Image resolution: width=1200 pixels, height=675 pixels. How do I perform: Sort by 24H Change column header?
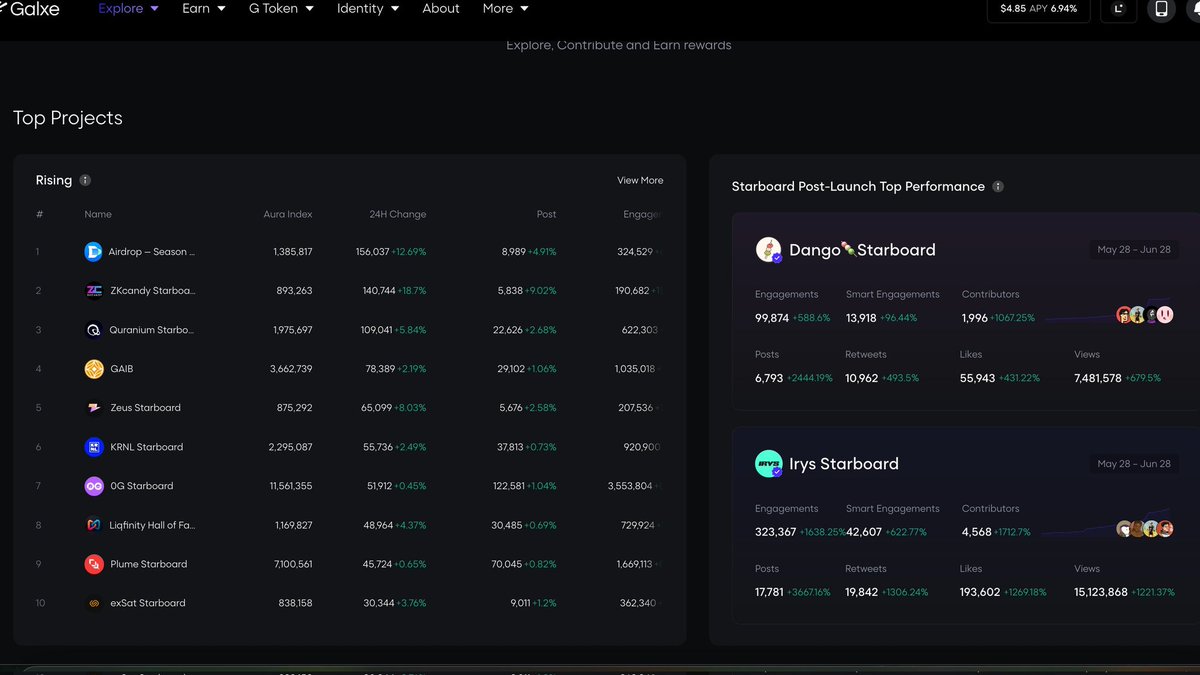(397, 214)
